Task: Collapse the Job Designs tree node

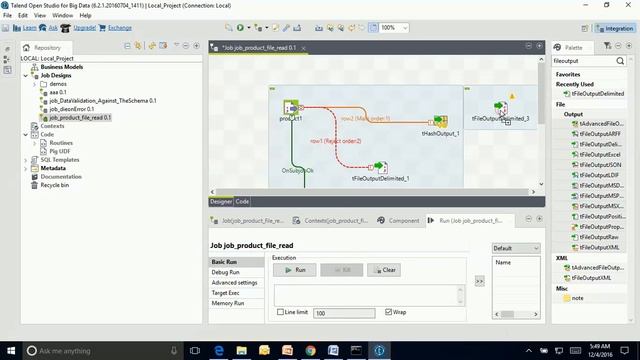Action: [26, 76]
